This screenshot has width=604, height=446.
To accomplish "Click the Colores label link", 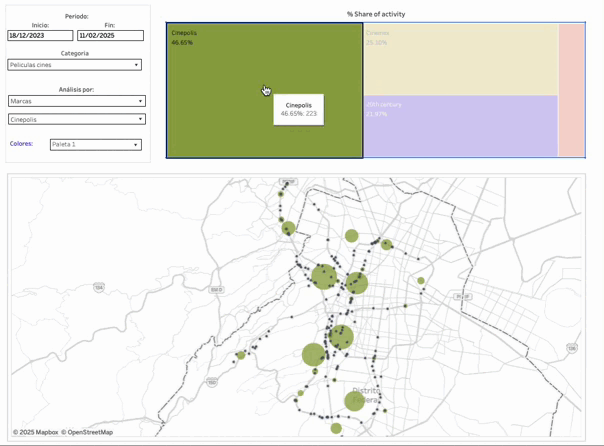I will point(21,144).
